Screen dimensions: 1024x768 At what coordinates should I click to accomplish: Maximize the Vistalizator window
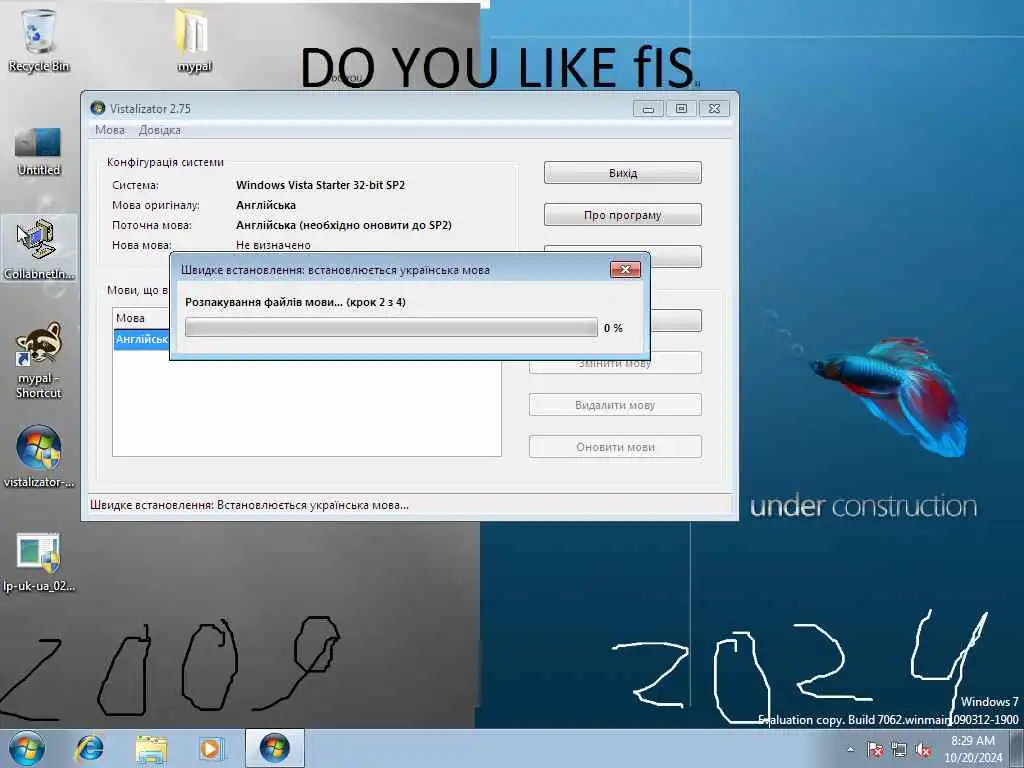(681, 108)
